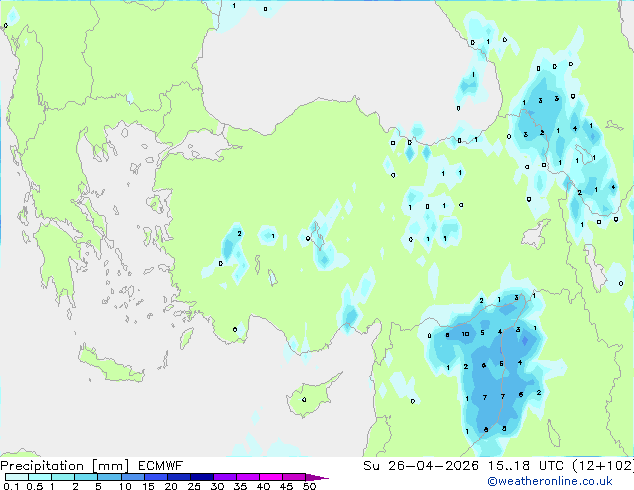This screenshot has height=490, width=634.
Task: Pick the 40–45 mm magenta legend swatch
Action: [x=271, y=477]
